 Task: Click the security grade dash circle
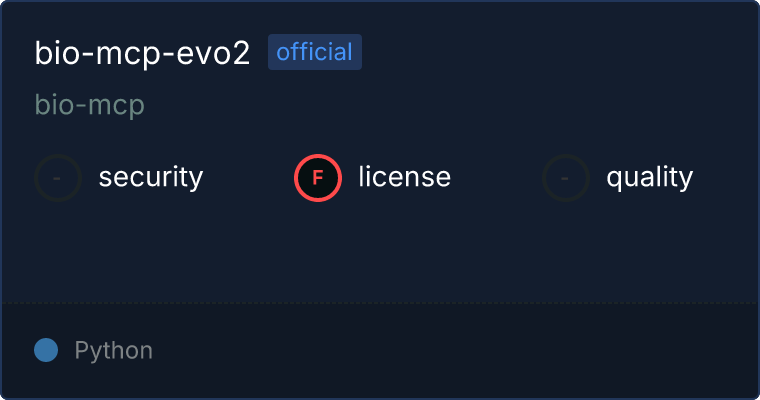[58, 178]
